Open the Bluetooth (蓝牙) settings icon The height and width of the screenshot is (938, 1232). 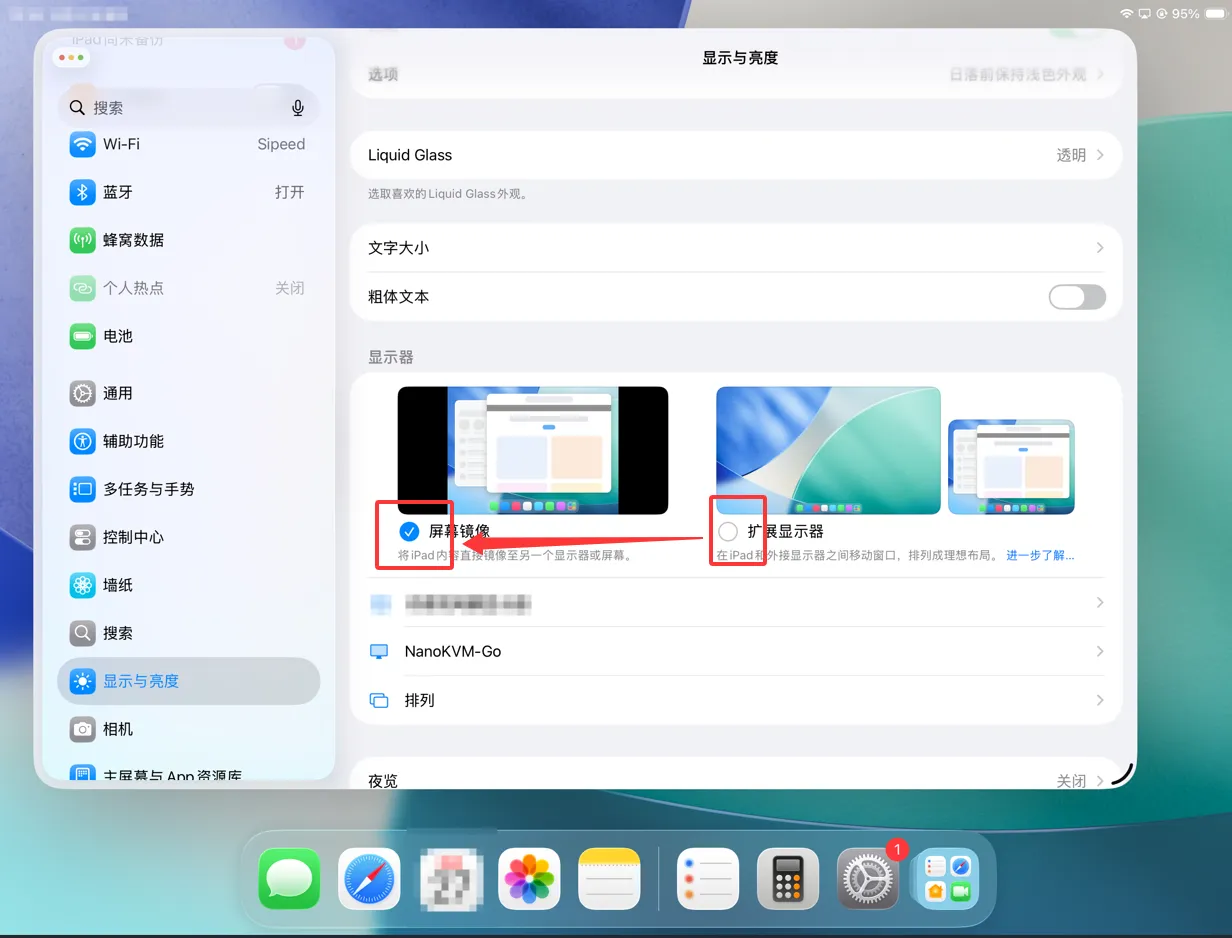(82, 192)
